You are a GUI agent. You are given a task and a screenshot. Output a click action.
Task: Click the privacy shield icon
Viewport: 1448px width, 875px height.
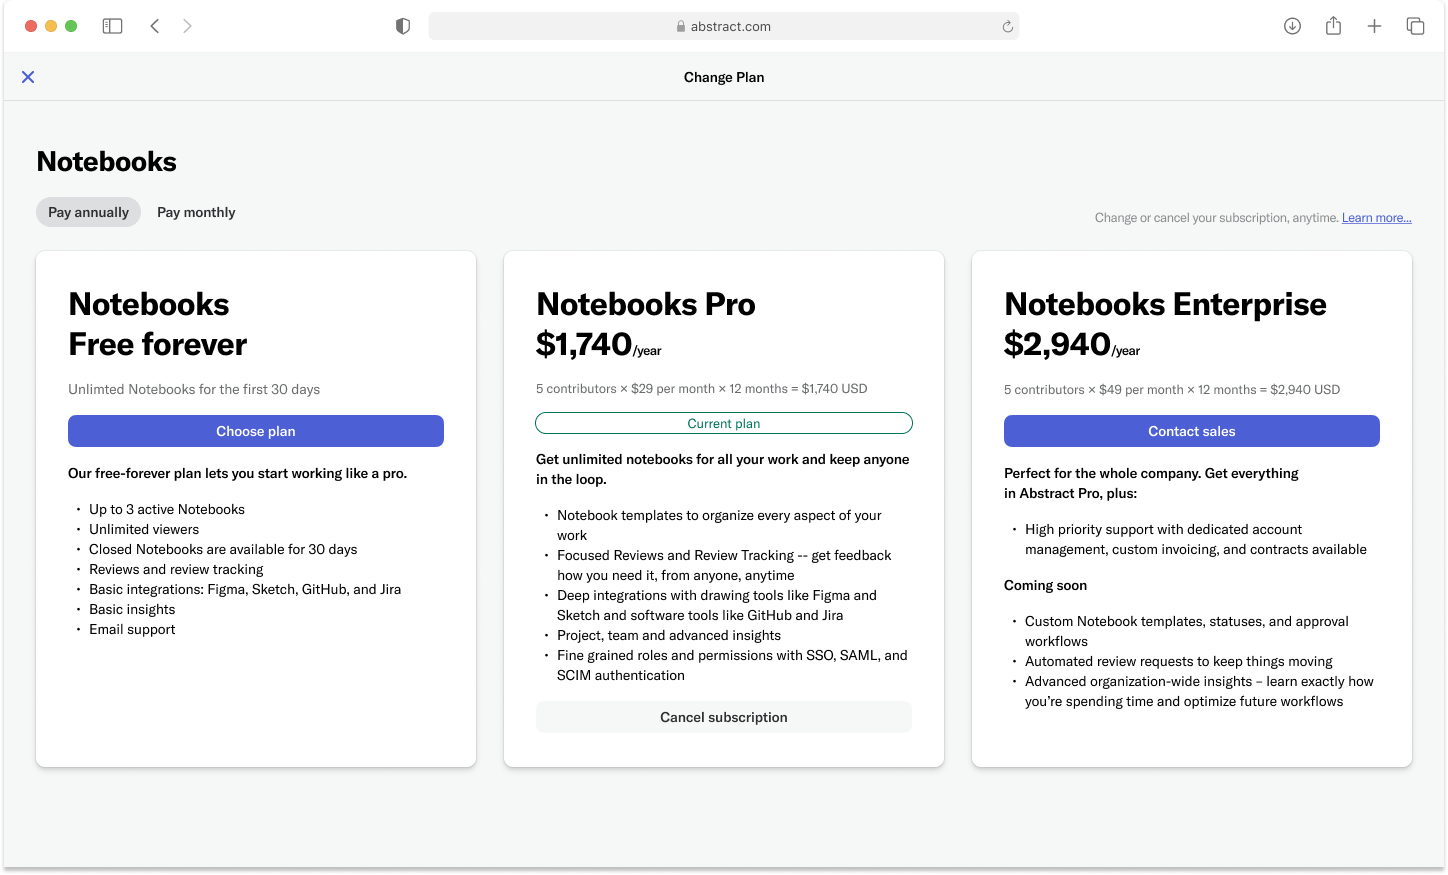click(x=403, y=26)
